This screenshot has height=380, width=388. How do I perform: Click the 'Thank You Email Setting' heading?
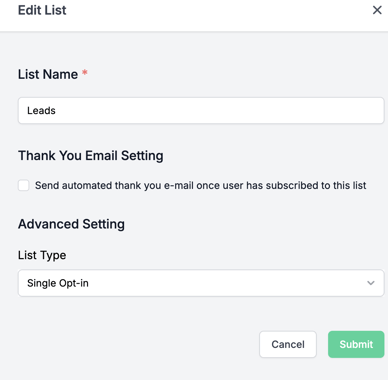(x=91, y=156)
